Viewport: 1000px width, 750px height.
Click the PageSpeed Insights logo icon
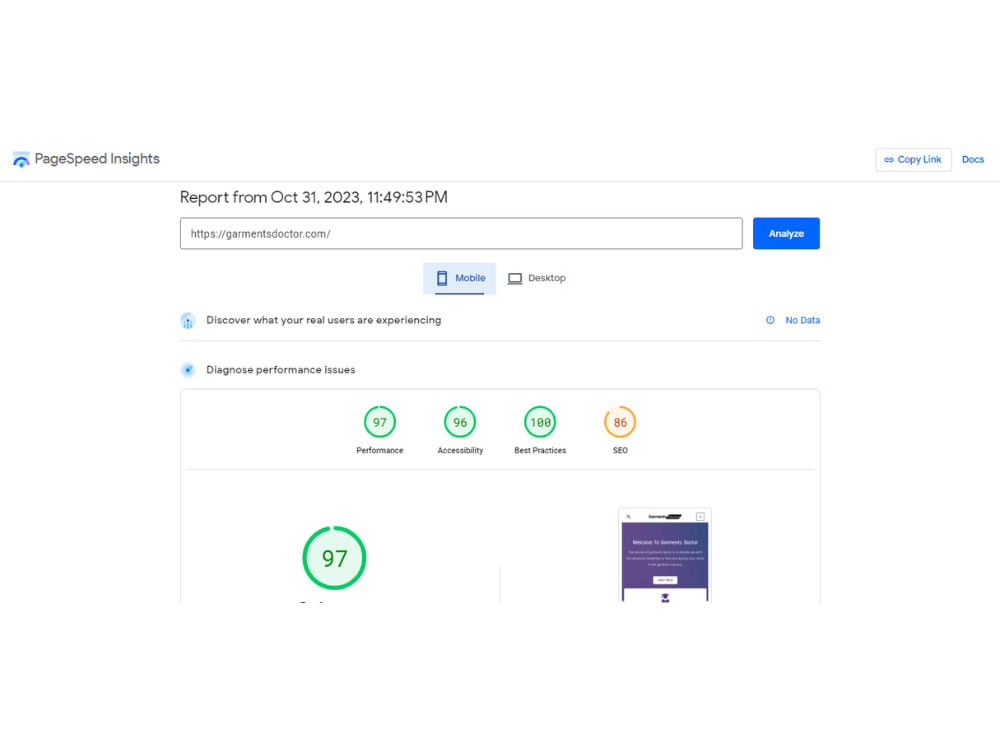pos(21,159)
